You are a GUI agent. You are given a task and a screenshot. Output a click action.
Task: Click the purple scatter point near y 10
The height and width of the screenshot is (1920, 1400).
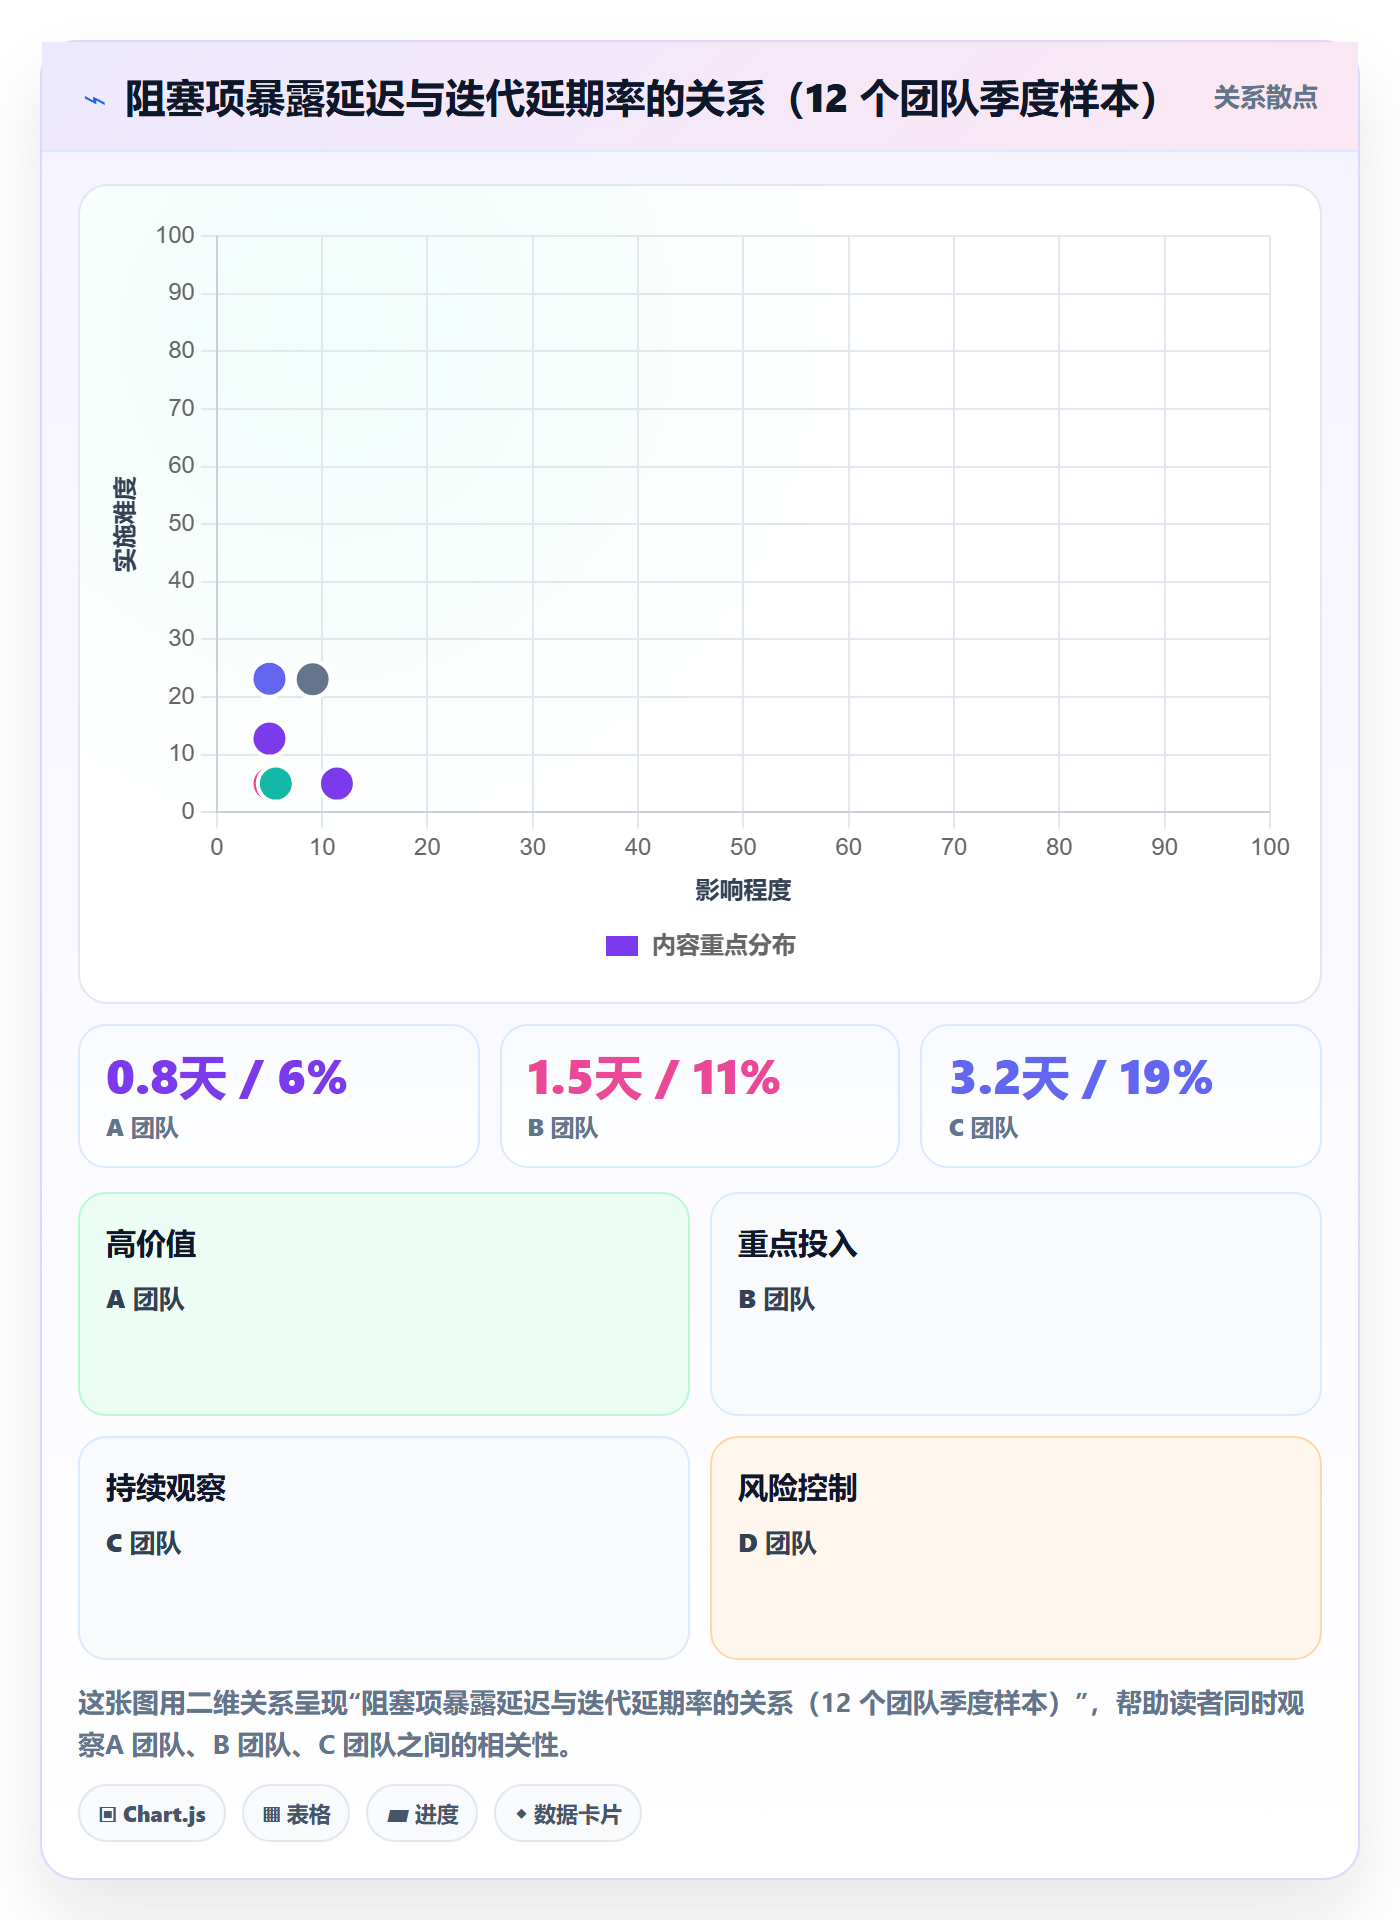coord(269,739)
